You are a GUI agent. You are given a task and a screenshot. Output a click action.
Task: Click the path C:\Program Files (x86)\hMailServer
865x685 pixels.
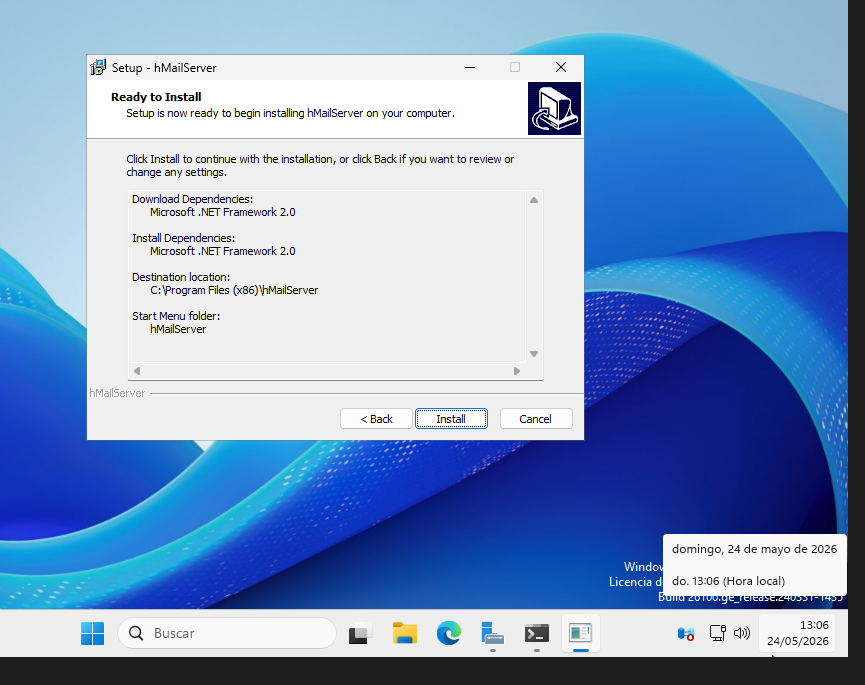click(234, 290)
